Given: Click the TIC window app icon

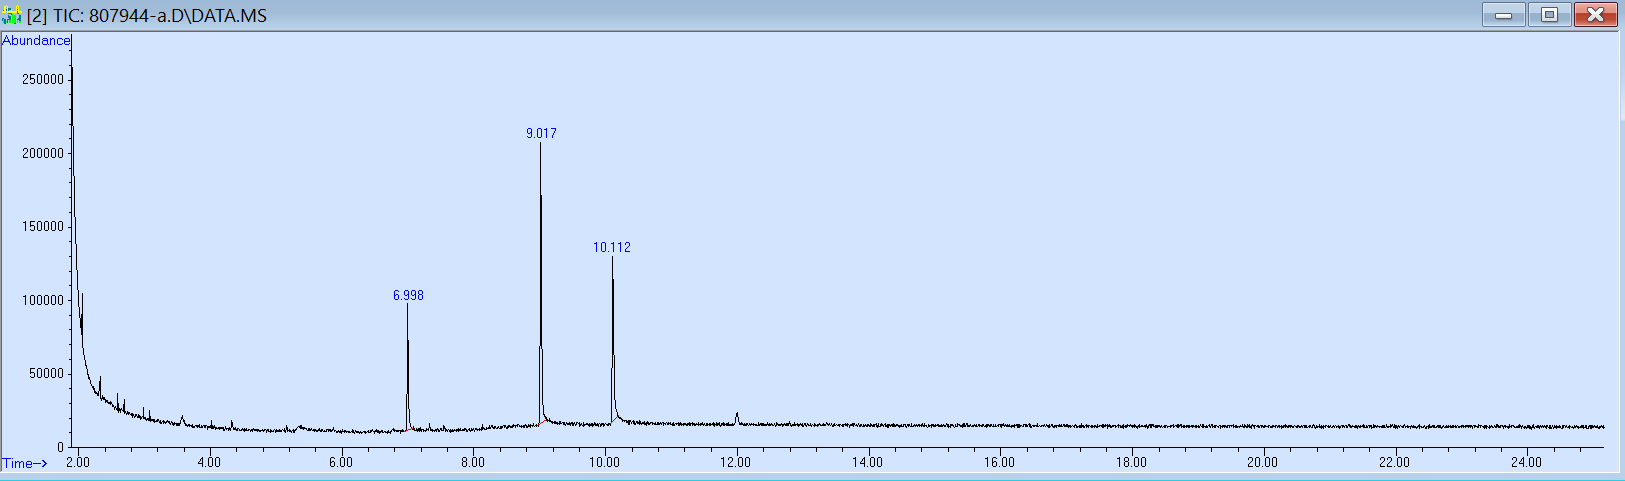Looking at the screenshot, I should [x=12, y=16].
